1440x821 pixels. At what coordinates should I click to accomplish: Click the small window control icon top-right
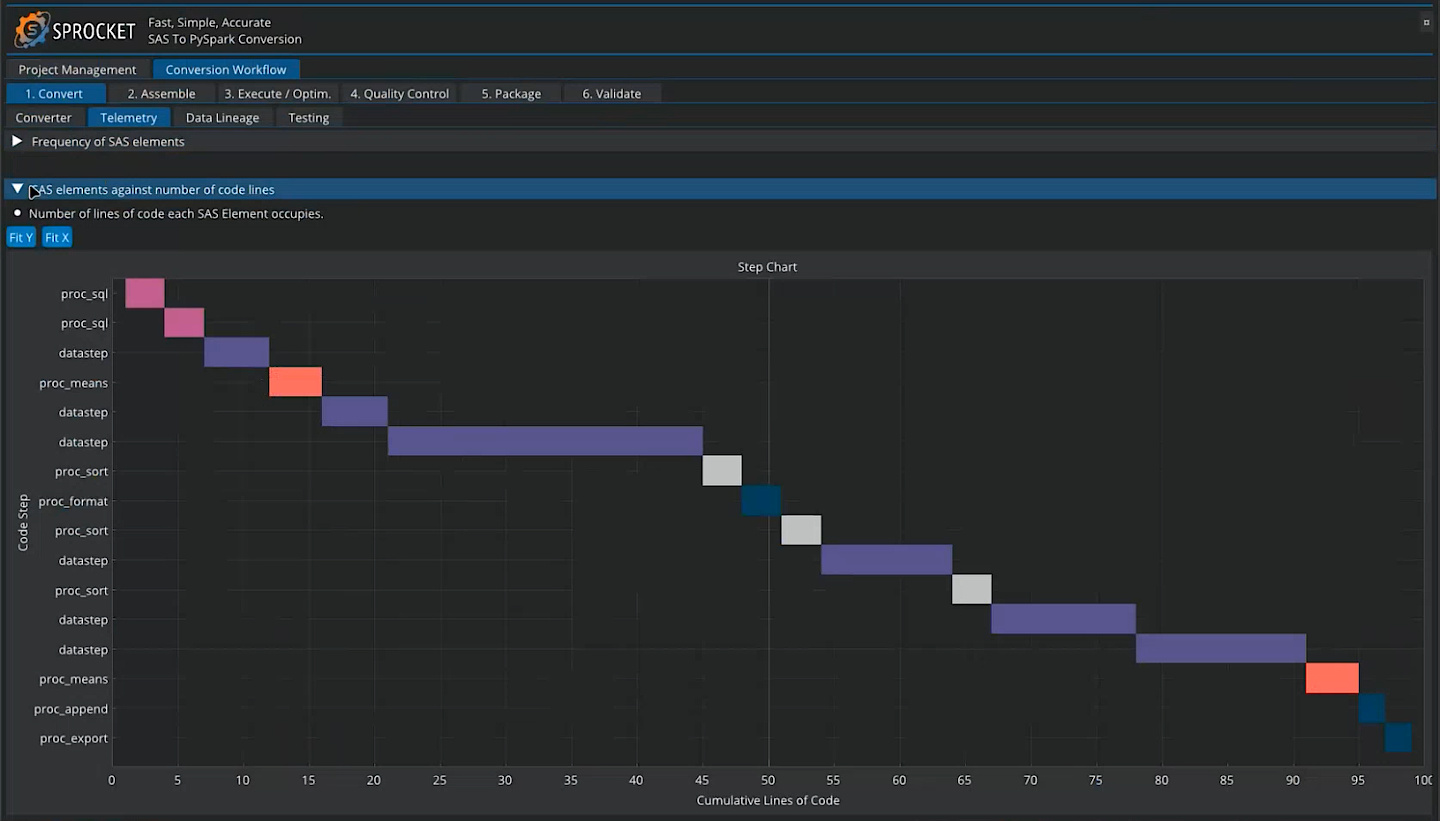click(1426, 22)
